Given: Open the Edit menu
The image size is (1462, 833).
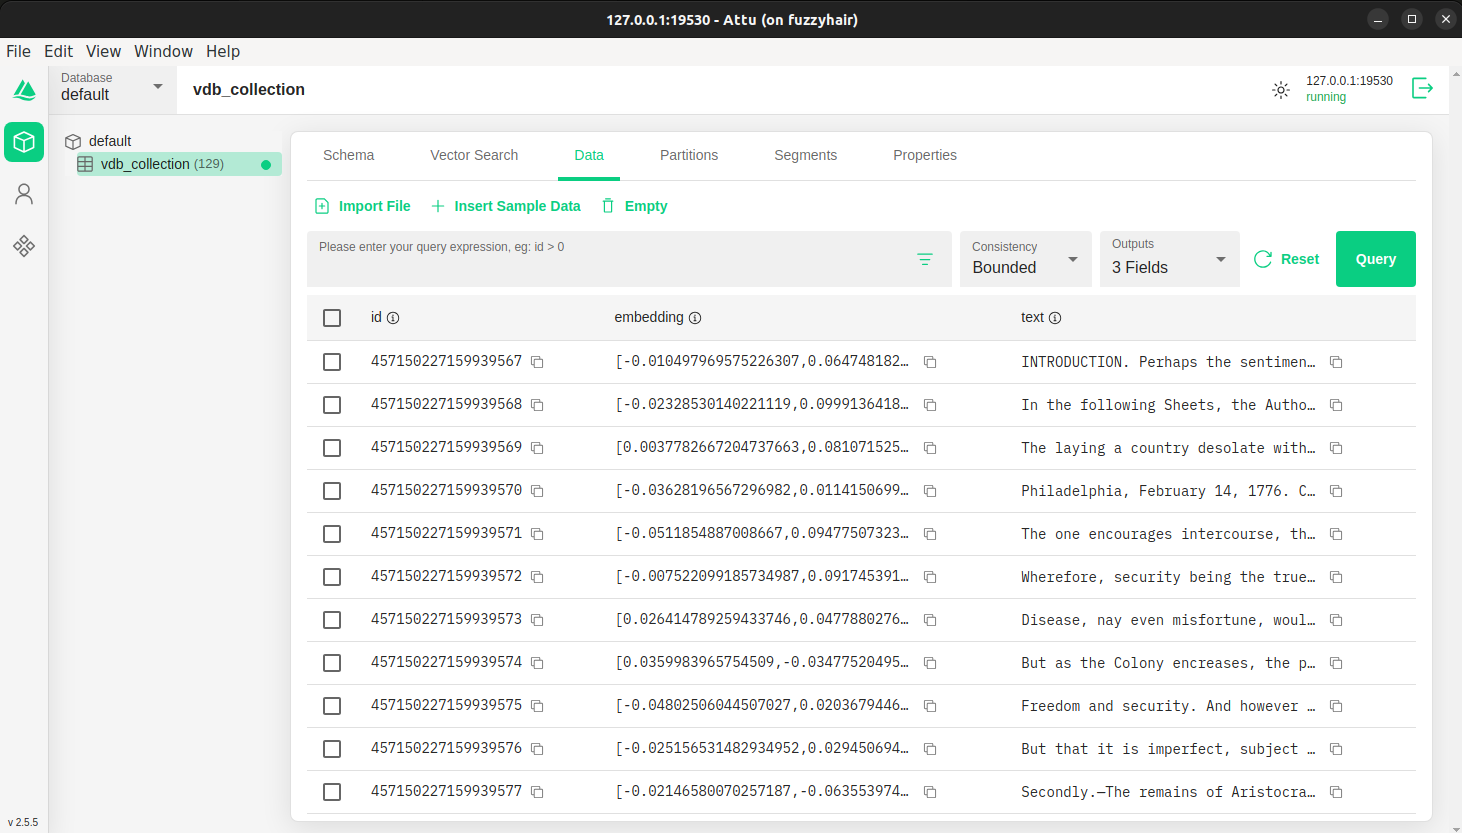Looking at the screenshot, I should [x=58, y=51].
